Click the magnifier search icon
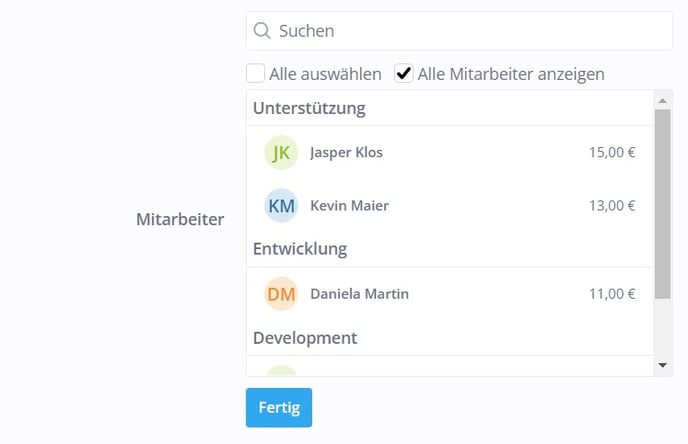Viewport: 688px width, 444px height. [262, 31]
